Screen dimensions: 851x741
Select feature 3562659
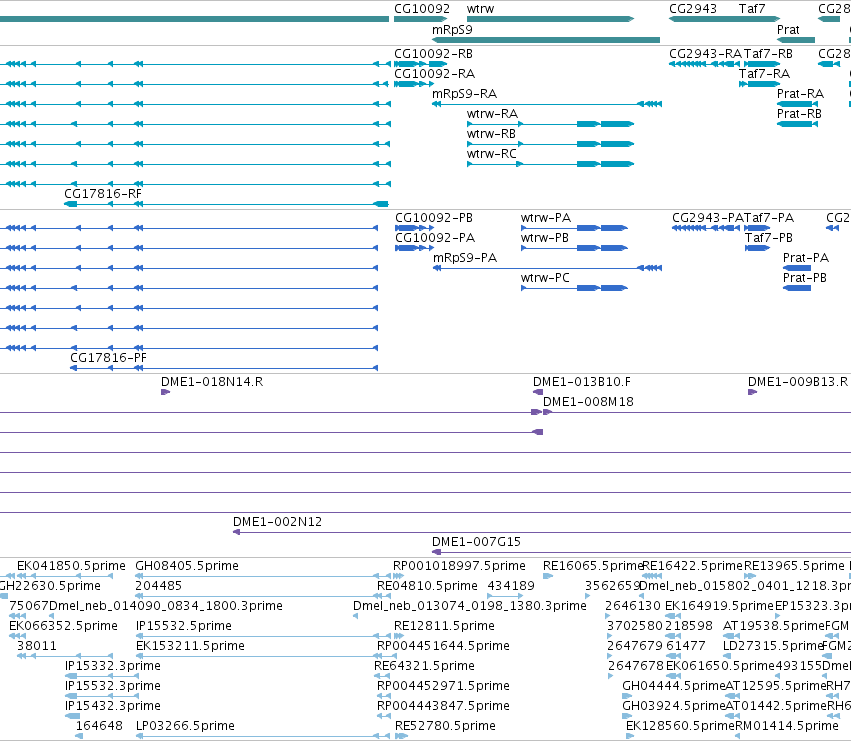(x=612, y=586)
